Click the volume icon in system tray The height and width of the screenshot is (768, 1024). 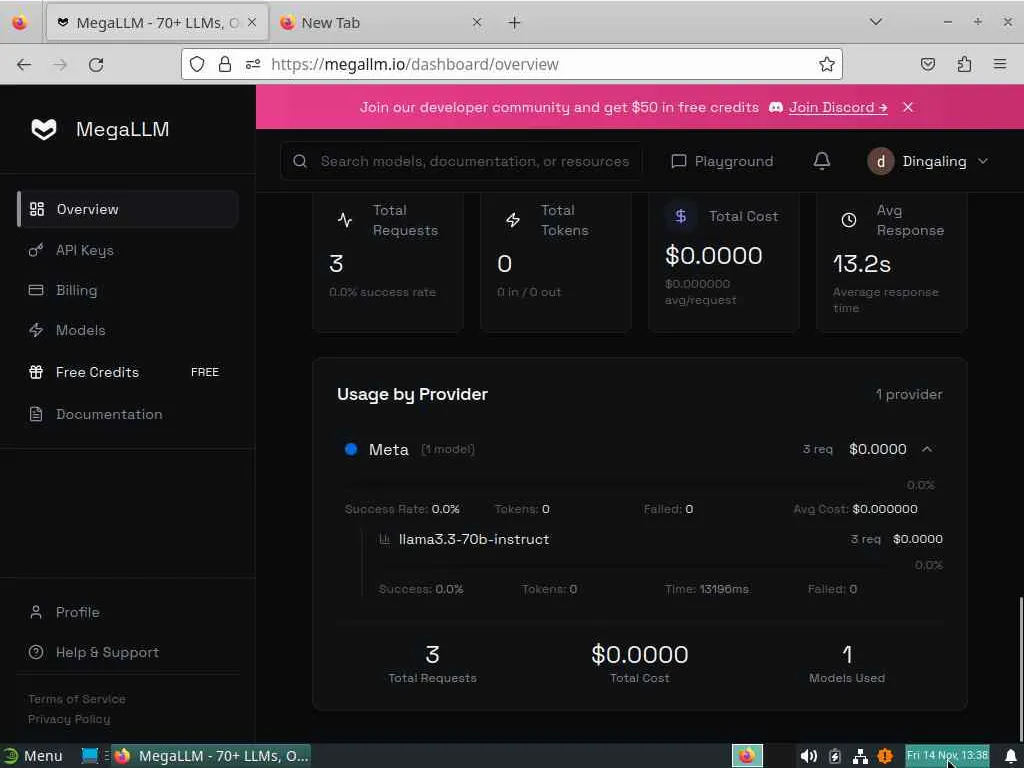click(x=808, y=756)
